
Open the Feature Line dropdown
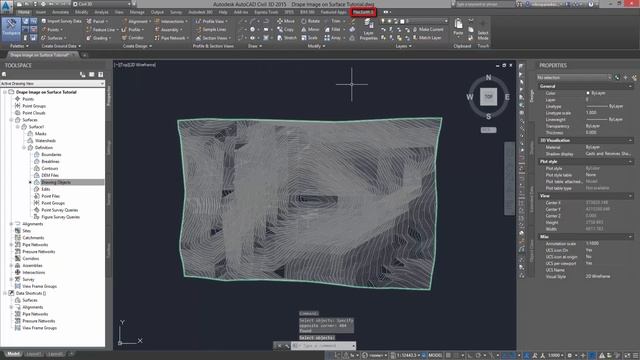click(x=102, y=29)
